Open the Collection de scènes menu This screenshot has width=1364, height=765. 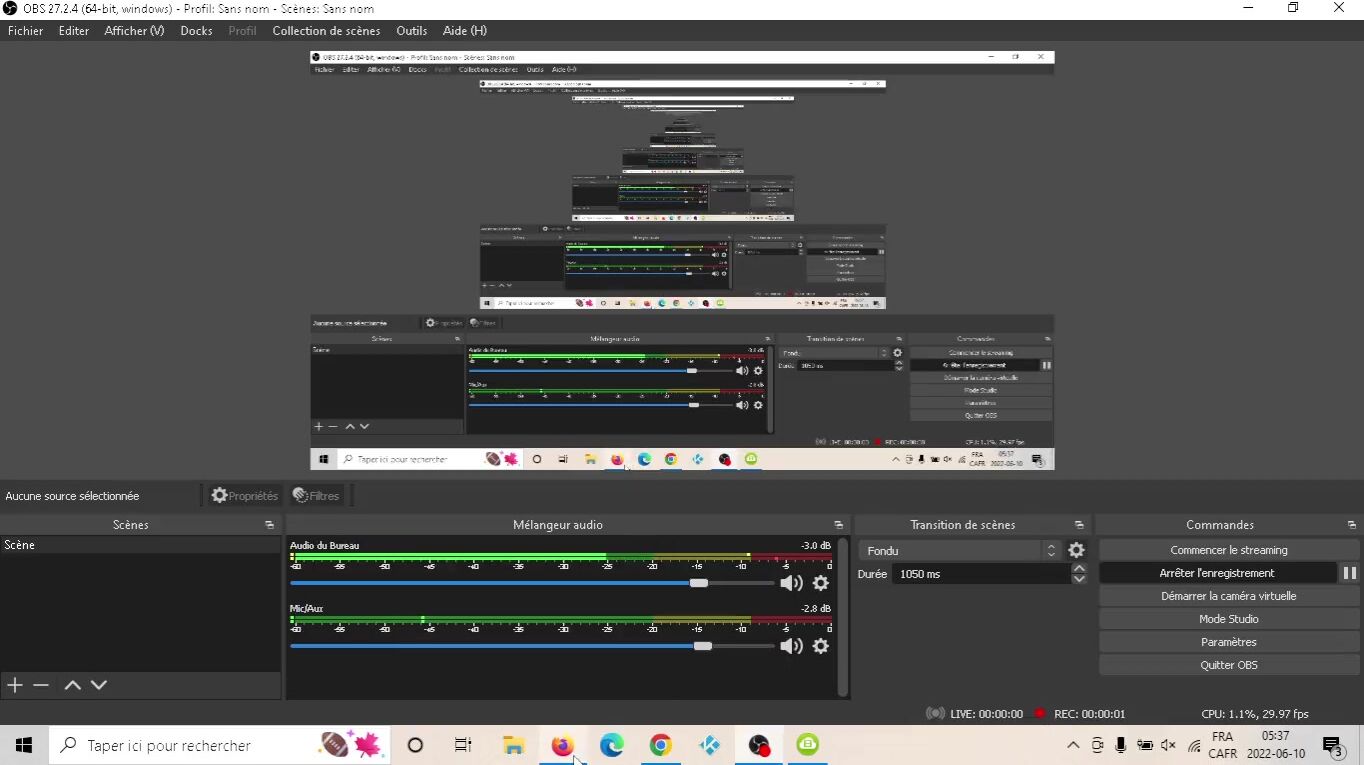pos(326,31)
